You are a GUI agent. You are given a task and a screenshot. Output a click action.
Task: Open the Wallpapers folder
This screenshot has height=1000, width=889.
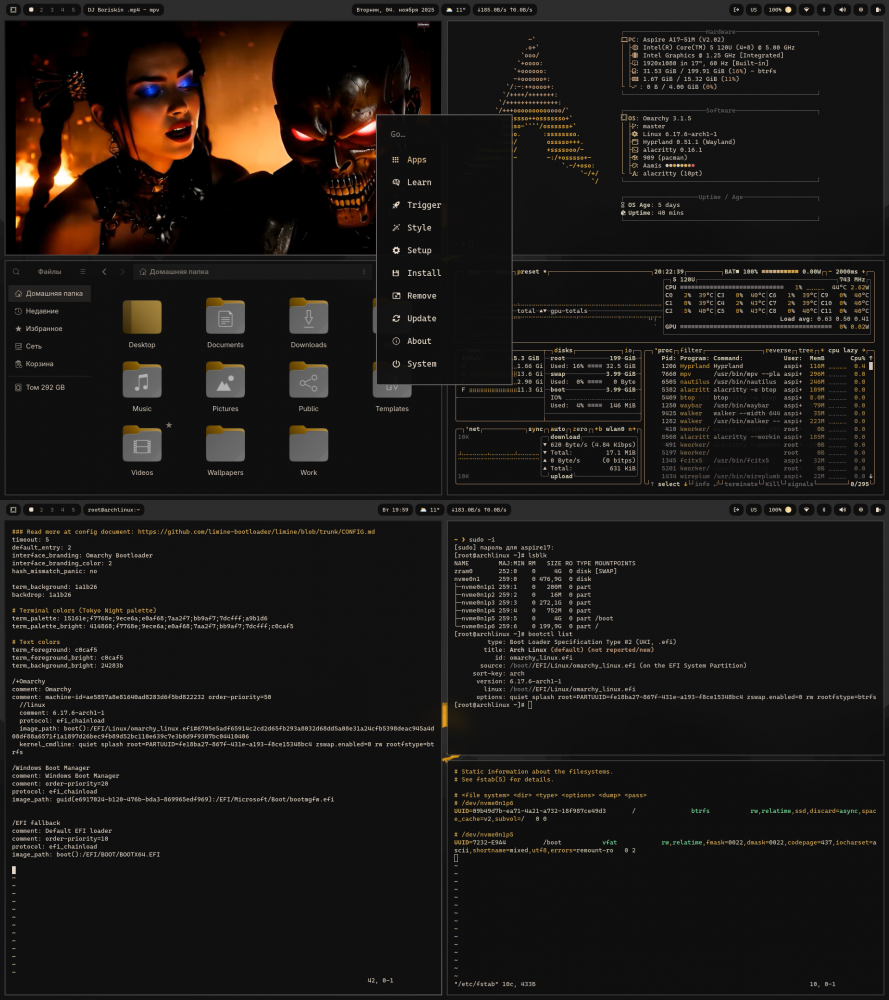225,444
